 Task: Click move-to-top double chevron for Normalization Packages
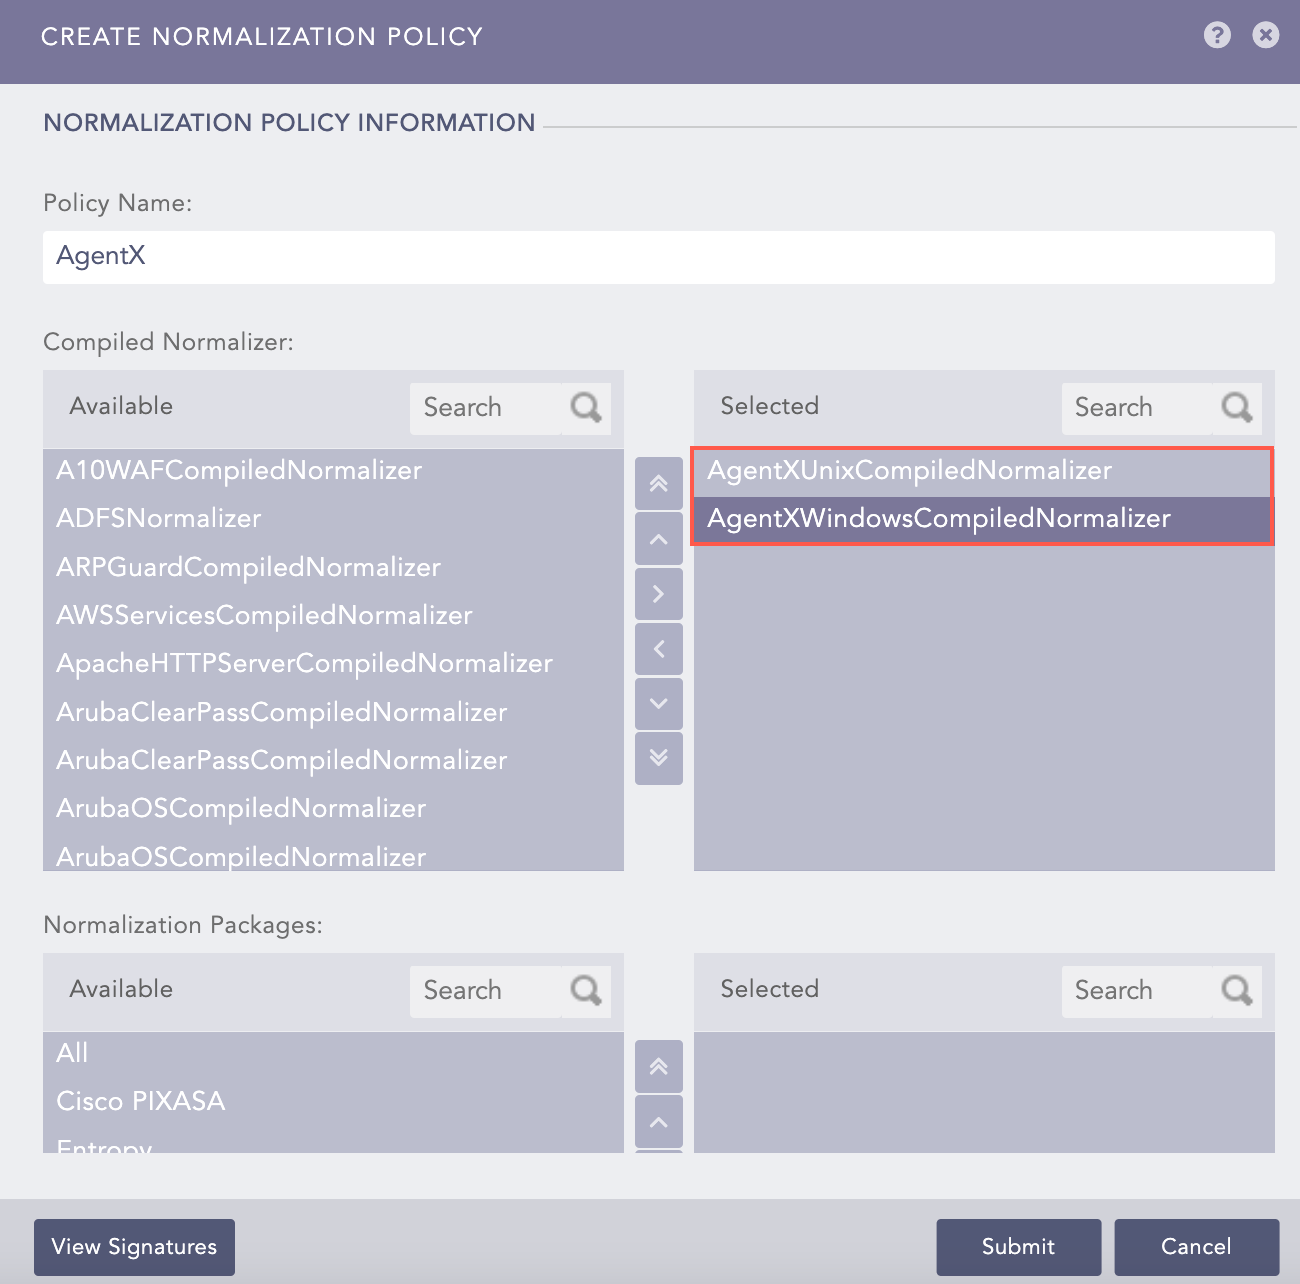[658, 1067]
